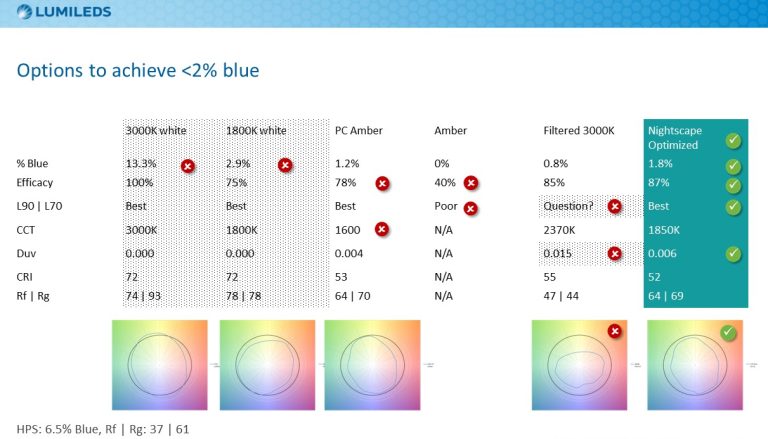Click green checkmark next to 87% efficacy
Viewport: 768px width, 439px height.
coord(733,185)
